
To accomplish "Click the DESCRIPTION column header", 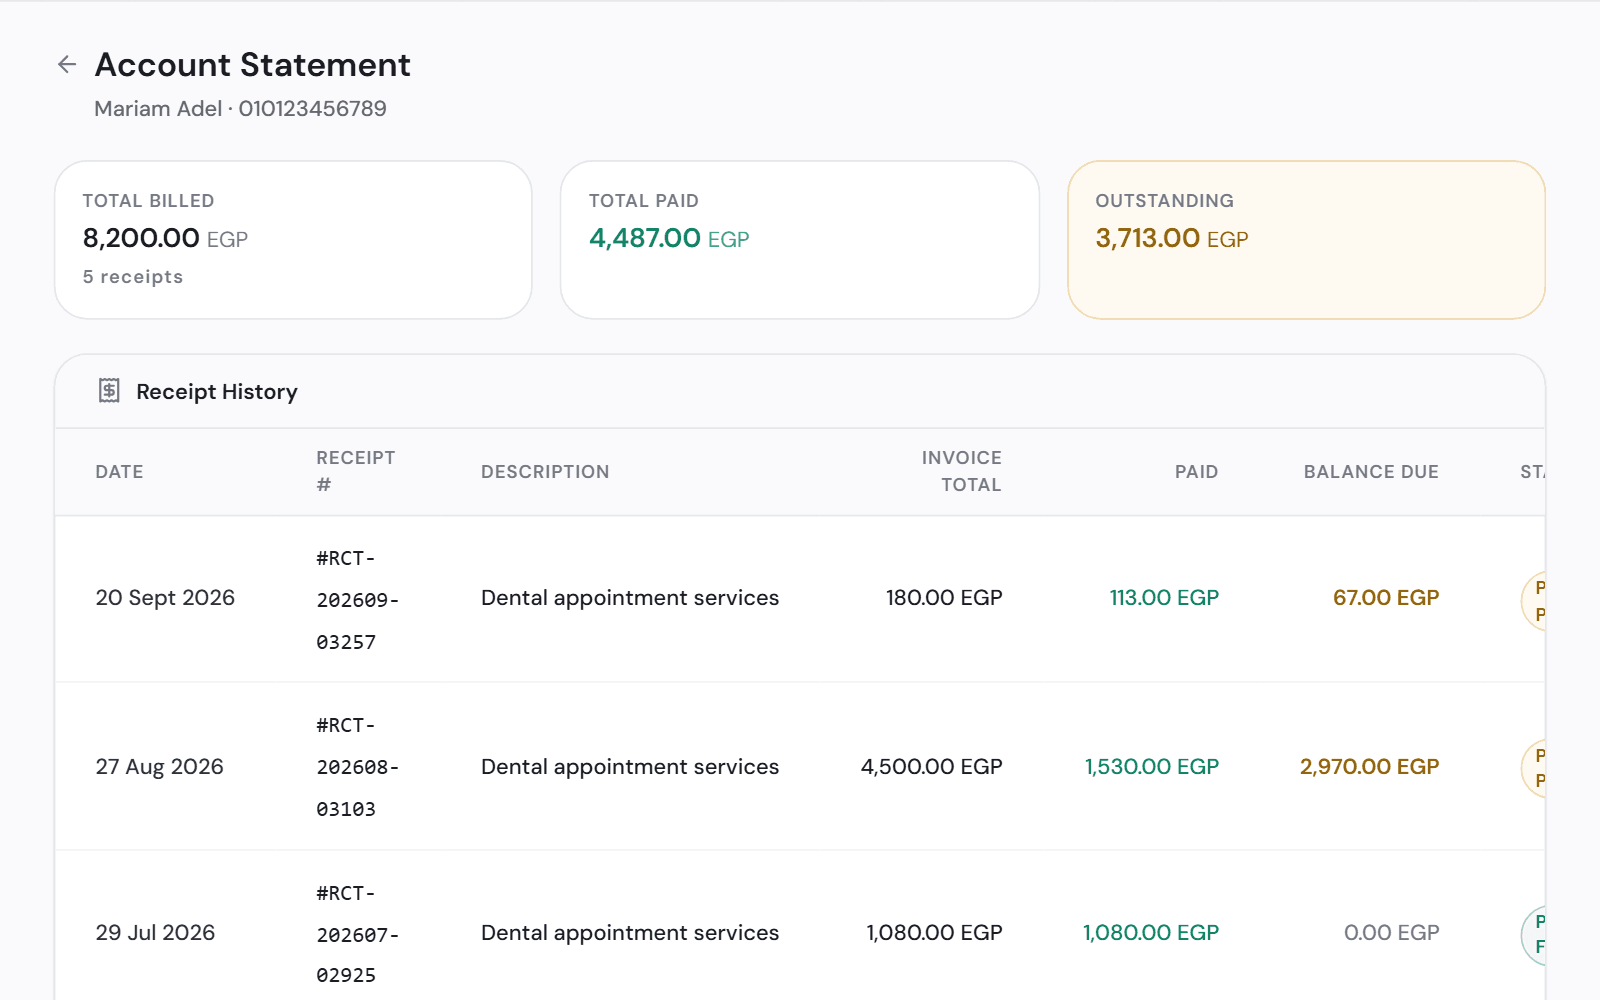I will (x=545, y=472).
